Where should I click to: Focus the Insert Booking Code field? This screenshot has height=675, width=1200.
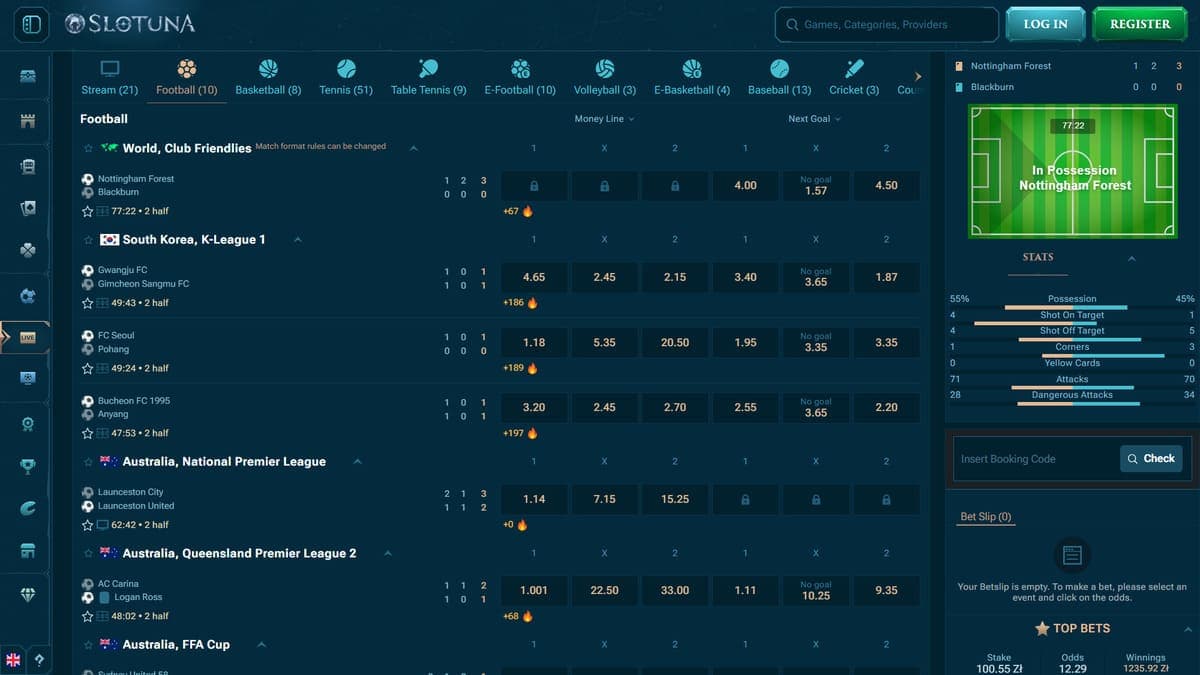pyautogui.click(x=1036, y=459)
